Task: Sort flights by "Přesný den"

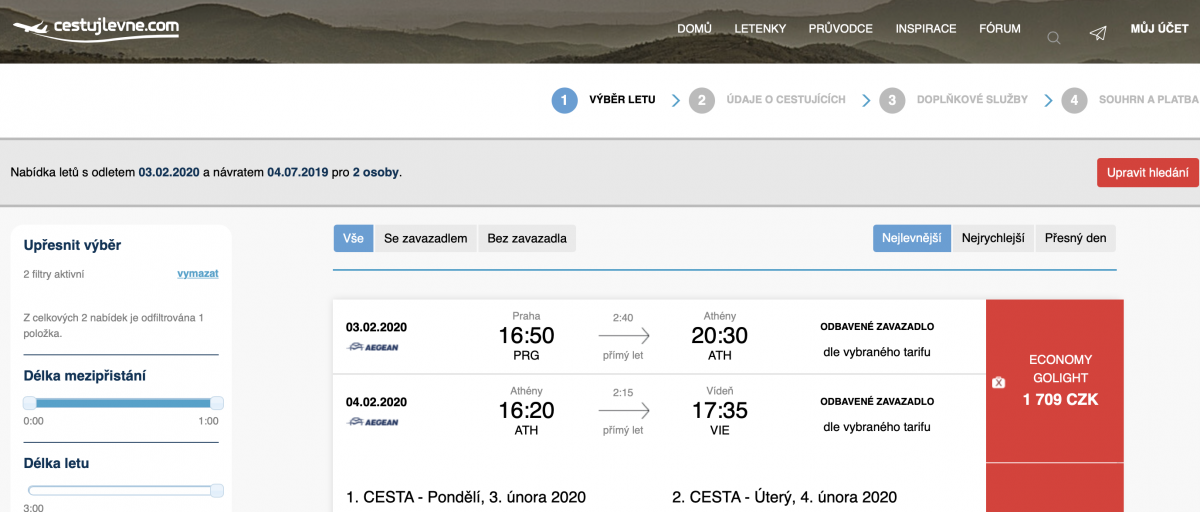Action: pyautogui.click(x=1075, y=238)
